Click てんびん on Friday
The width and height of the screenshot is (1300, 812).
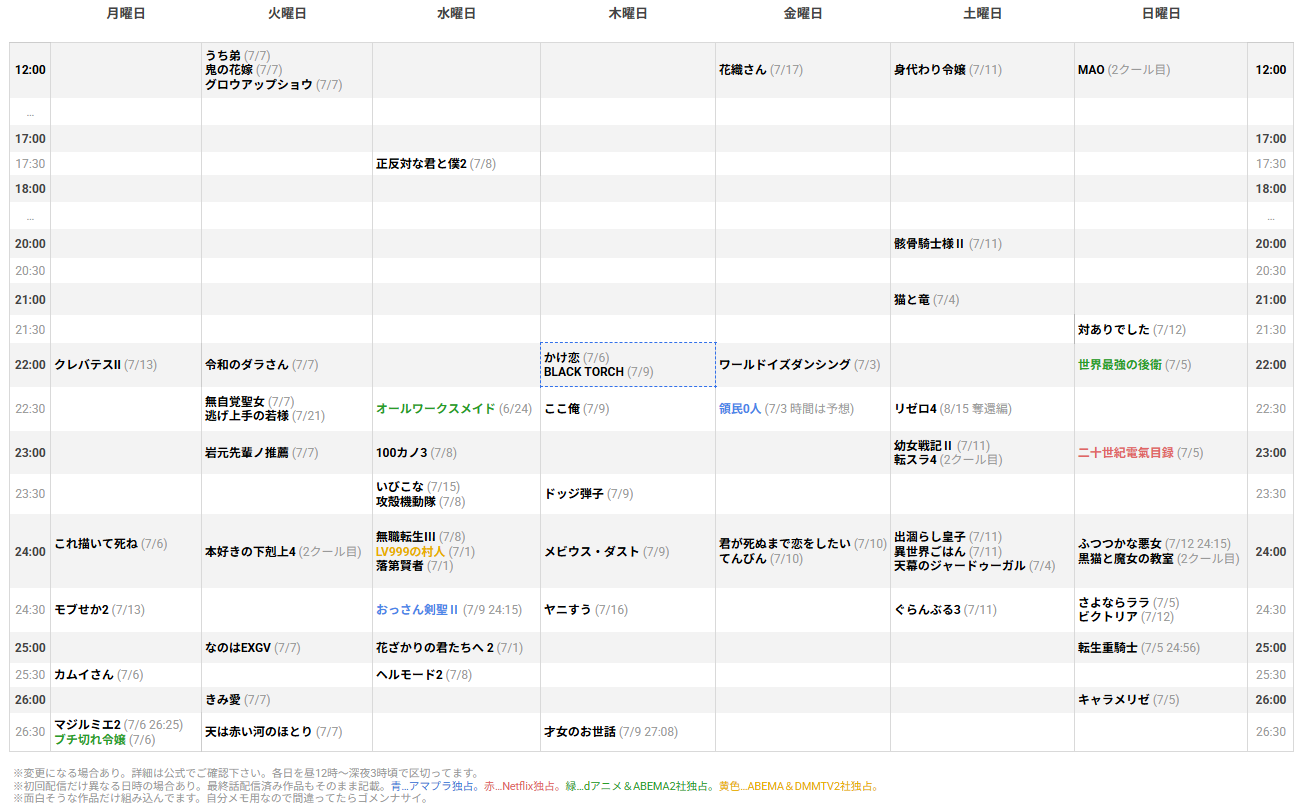coord(743,559)
